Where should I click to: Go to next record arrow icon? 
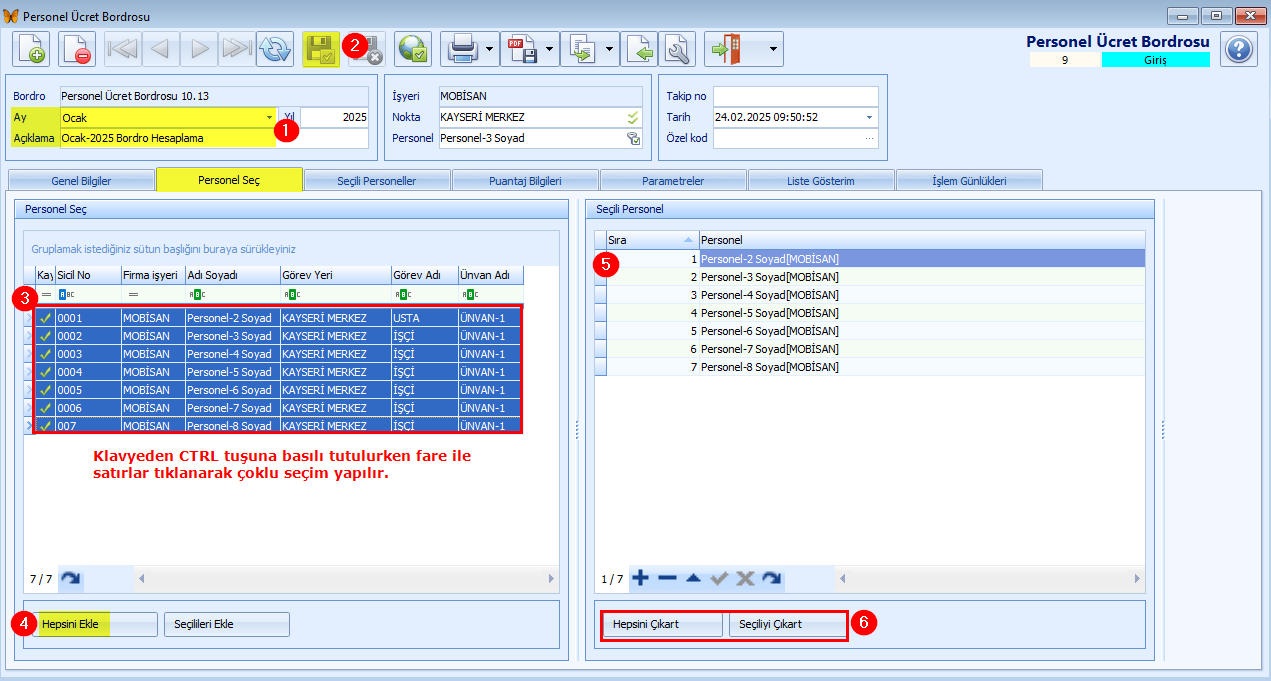tap(199, 49)
